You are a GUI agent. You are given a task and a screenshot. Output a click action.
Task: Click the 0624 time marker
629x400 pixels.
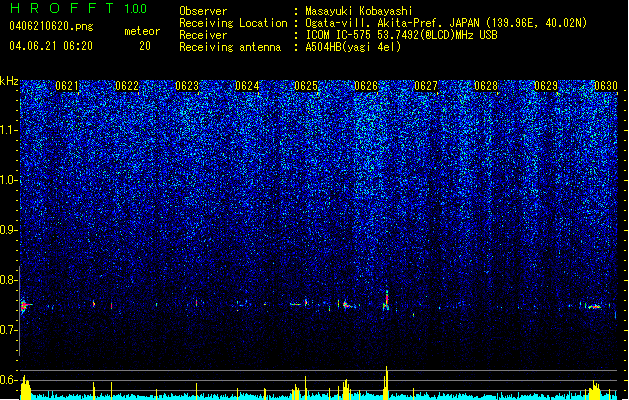pos(247,86)
